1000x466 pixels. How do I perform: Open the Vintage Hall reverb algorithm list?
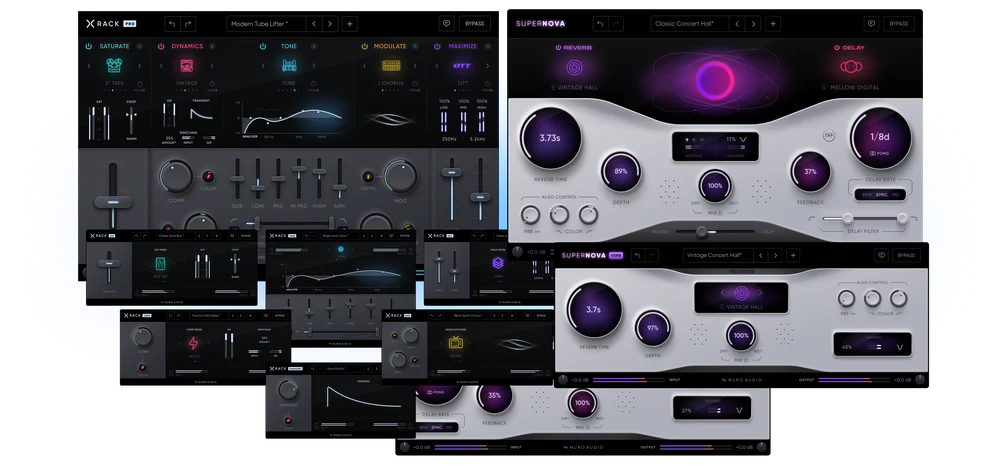(574, 87)
